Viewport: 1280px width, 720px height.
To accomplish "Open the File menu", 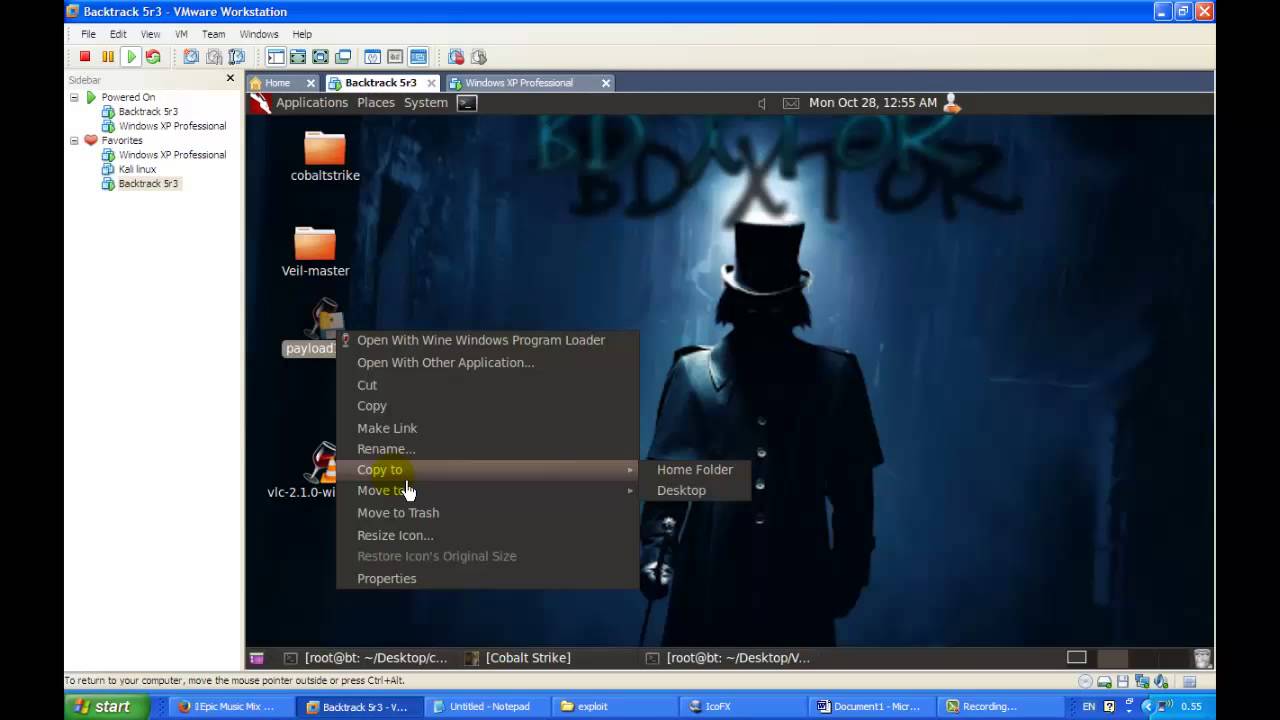I will tap(88, 34).
